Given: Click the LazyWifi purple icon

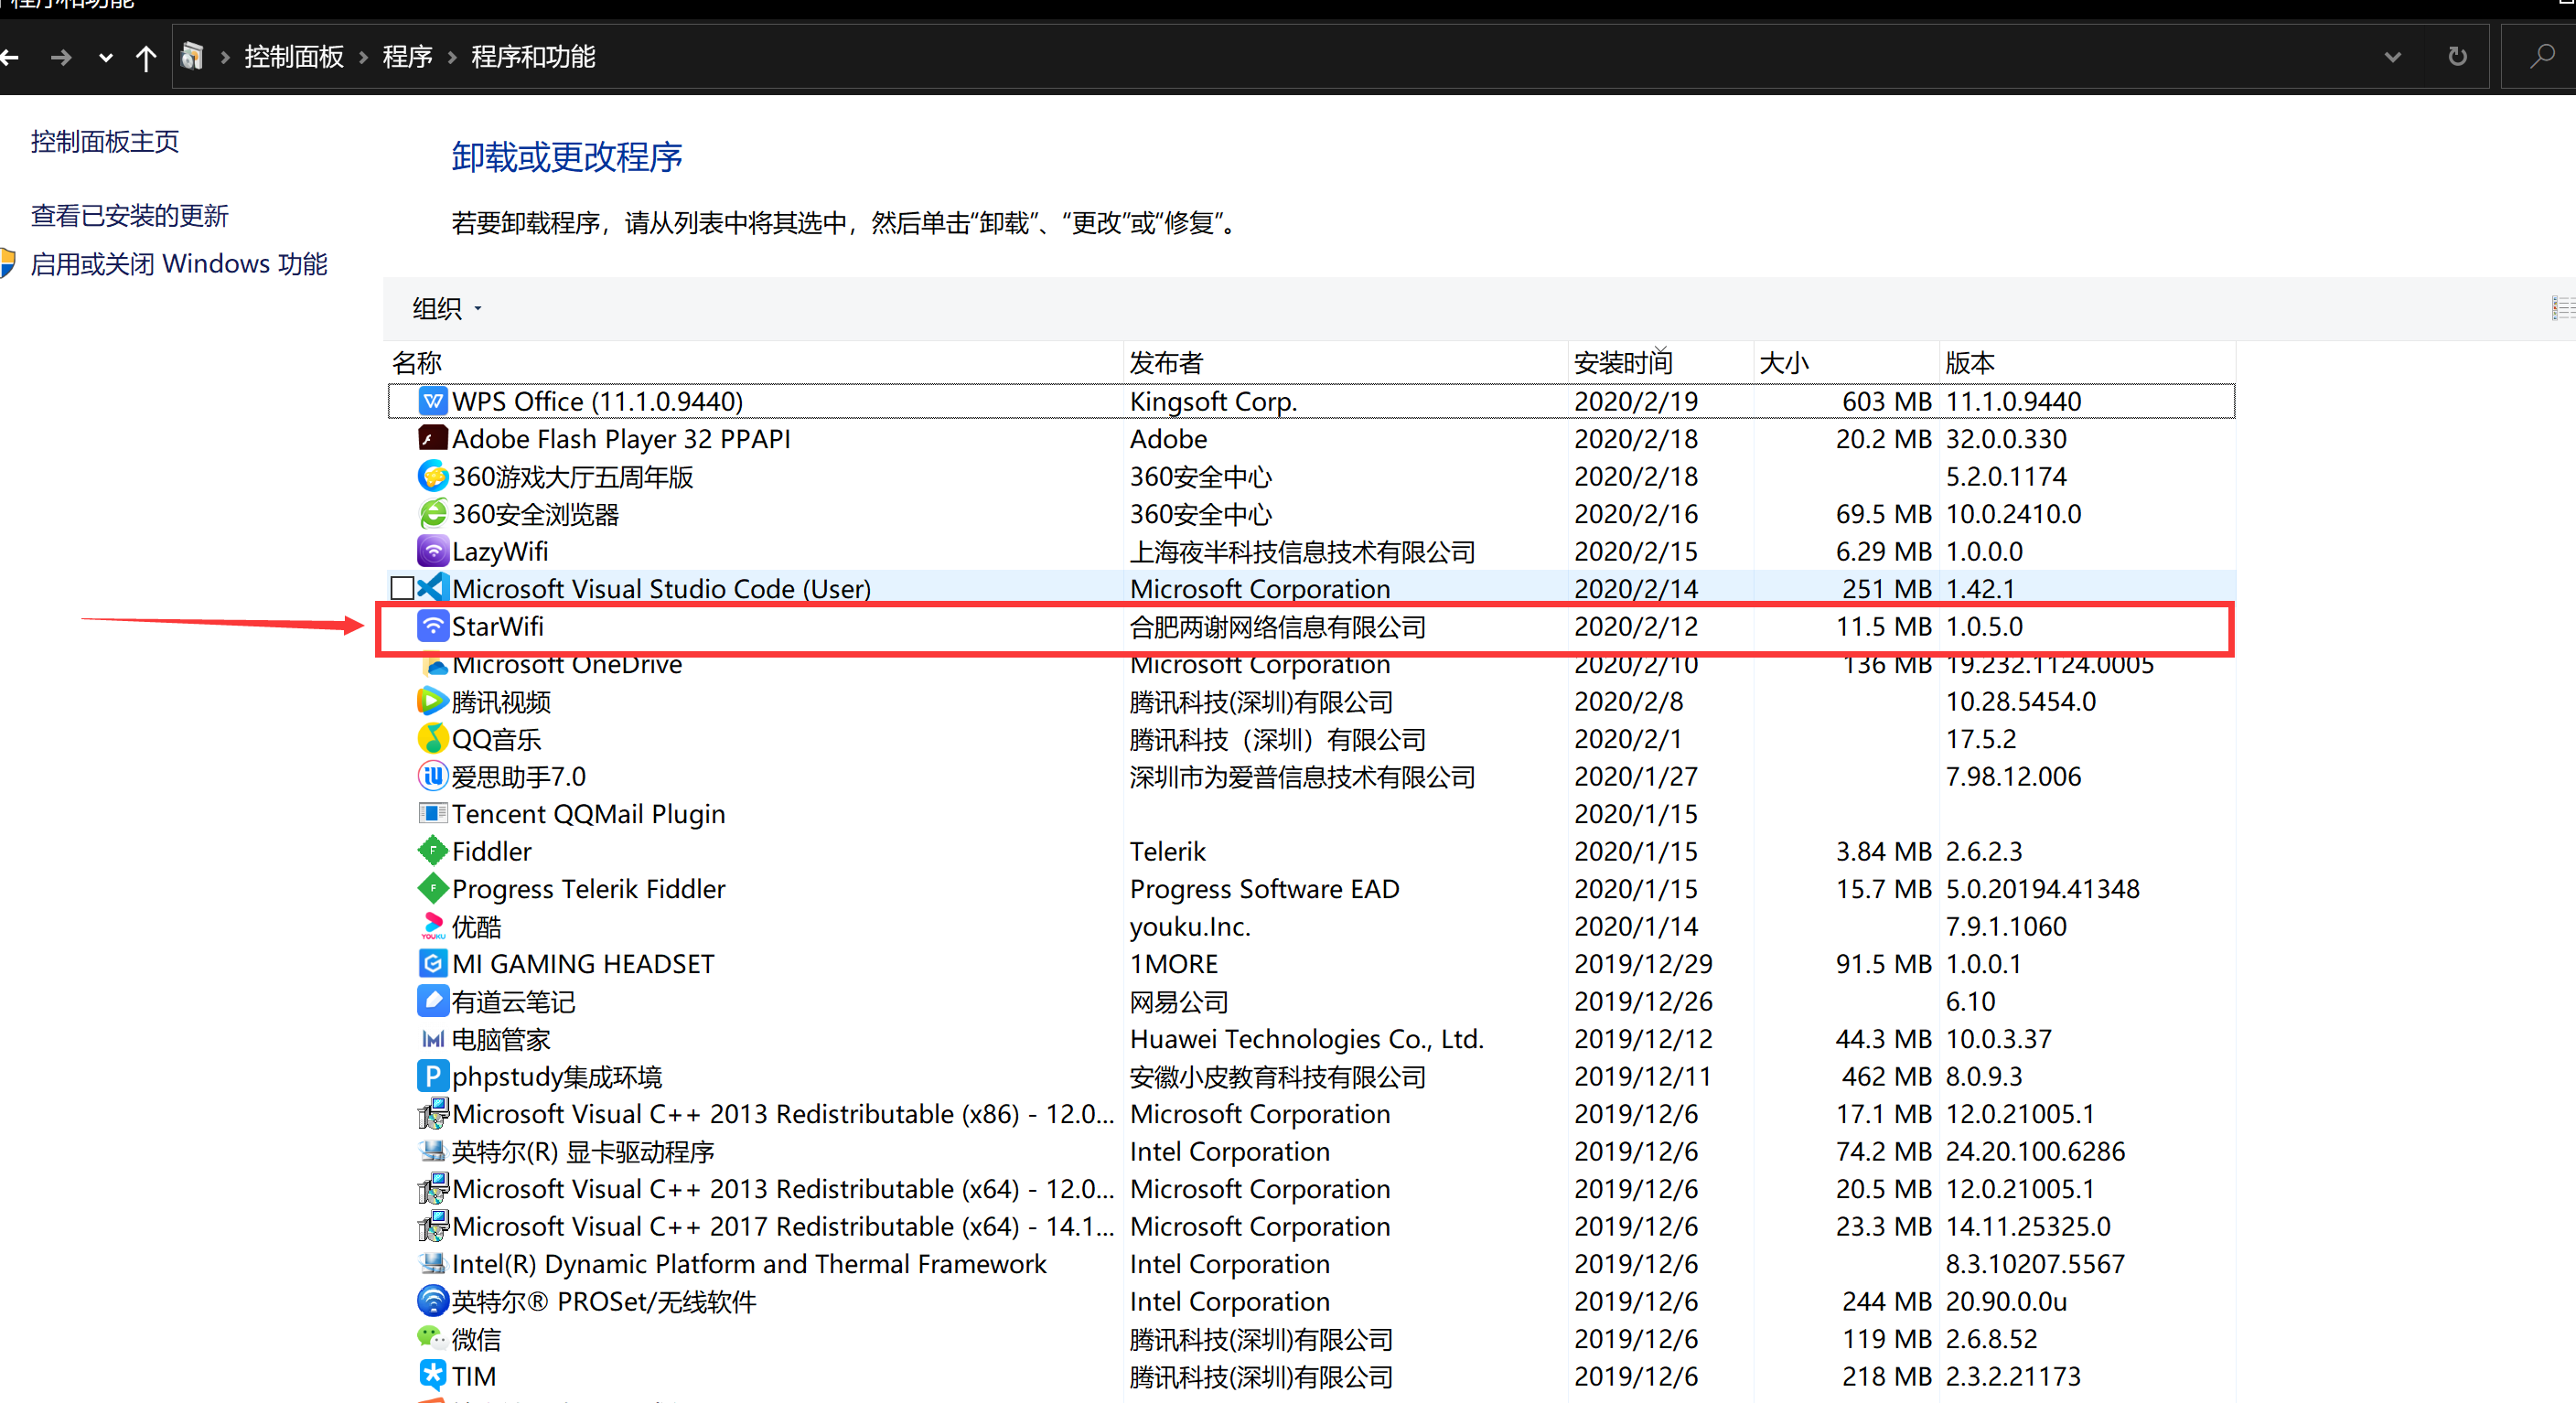Looking at the screenshot, I should tap(432, 551).
